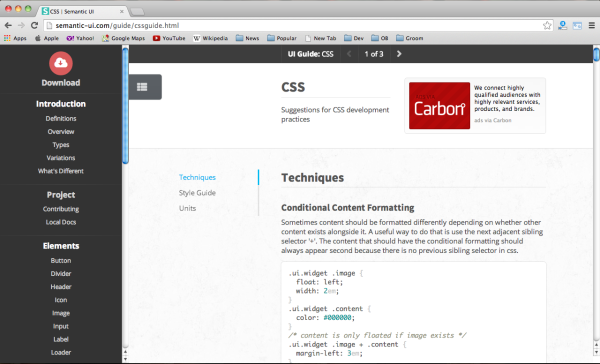This screenshot has width=600, height=364.
Task: Open Label element docs
Action: click(x=61, y=339)
